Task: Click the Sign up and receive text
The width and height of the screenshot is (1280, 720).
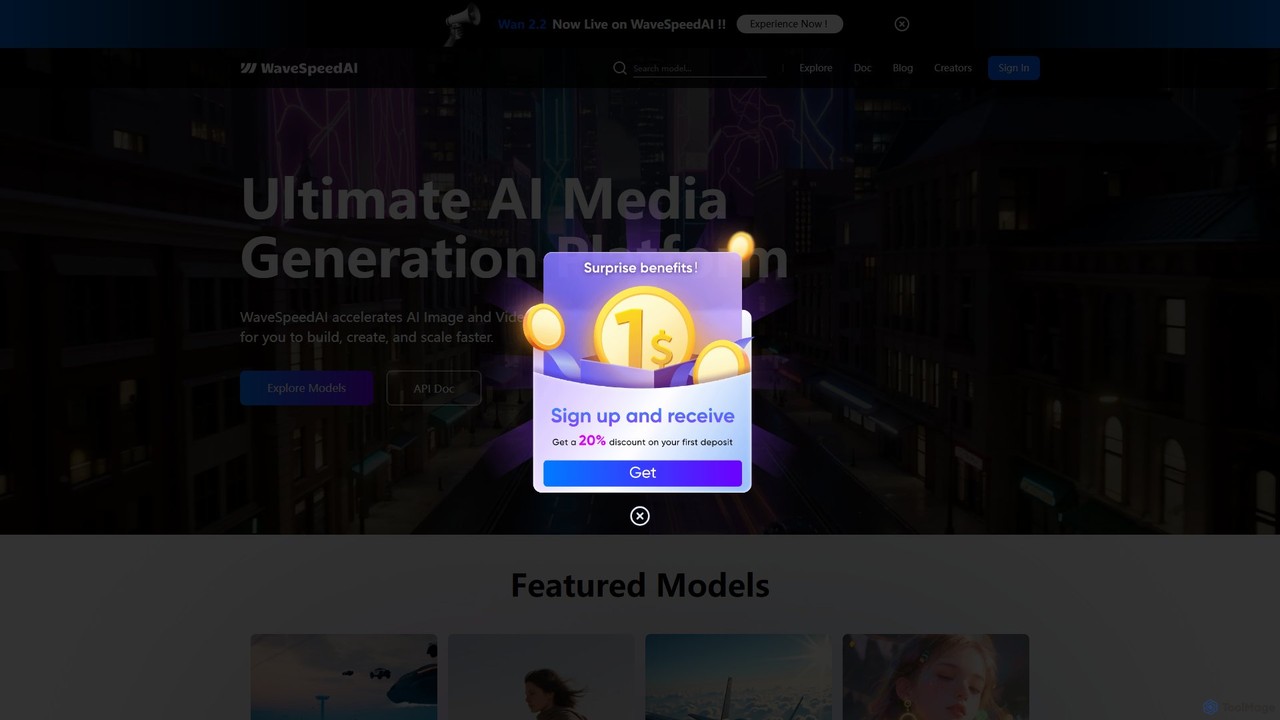Action: [x=643, y=416]
